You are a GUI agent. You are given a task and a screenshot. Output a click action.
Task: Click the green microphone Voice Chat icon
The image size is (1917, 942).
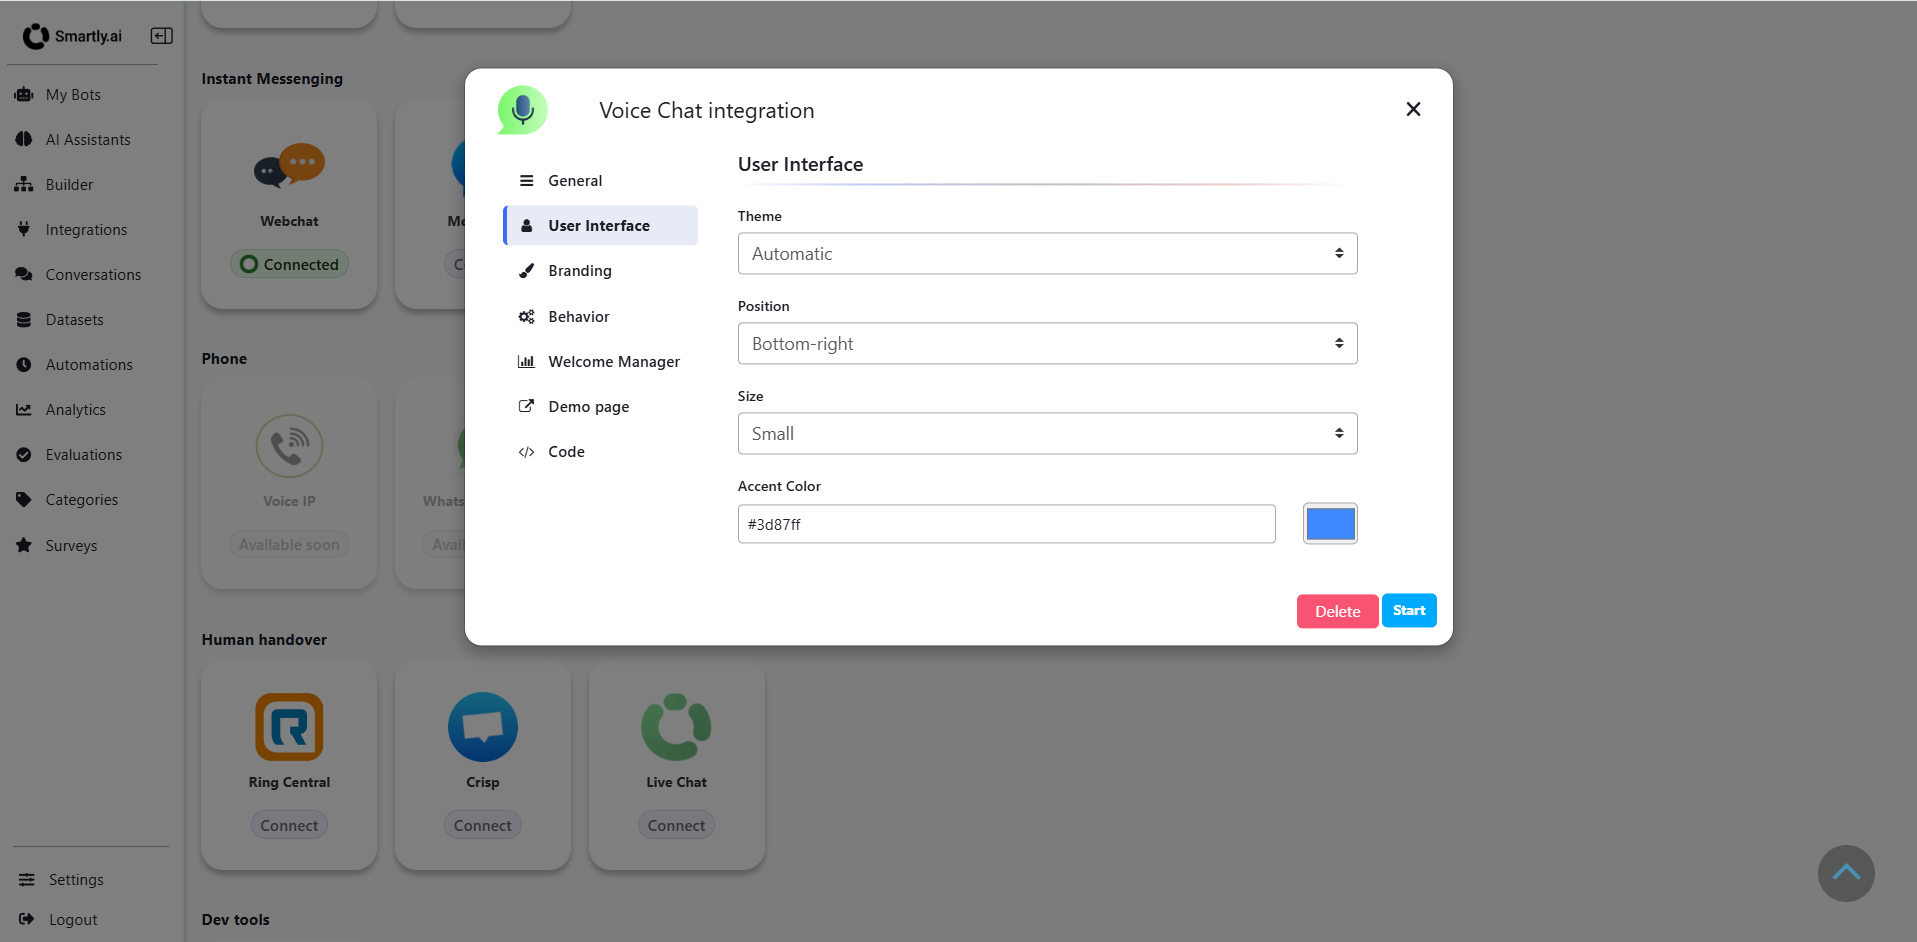522,109
